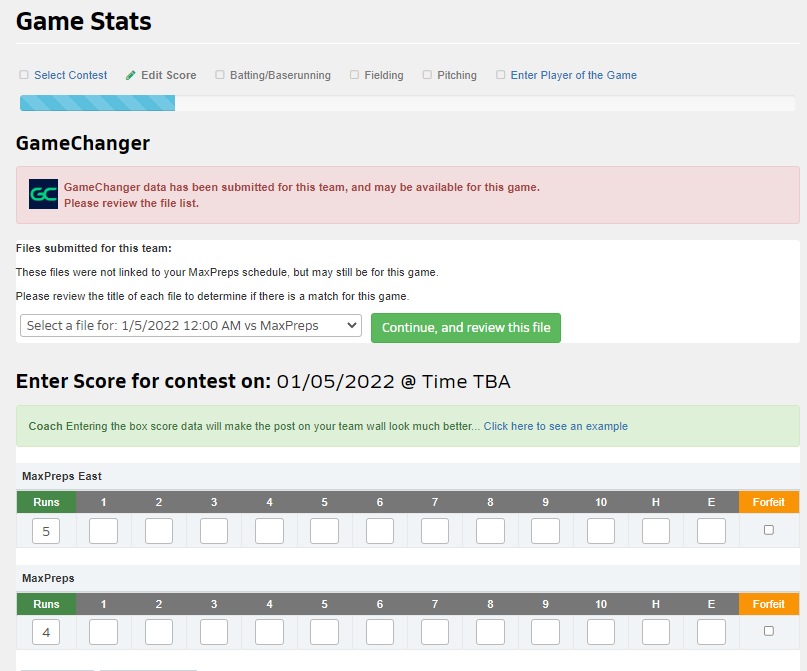Click the 'Please review the file list.' notice
Image resolution: width=807 pixels, height=671 pixels.
pos(131,203)
